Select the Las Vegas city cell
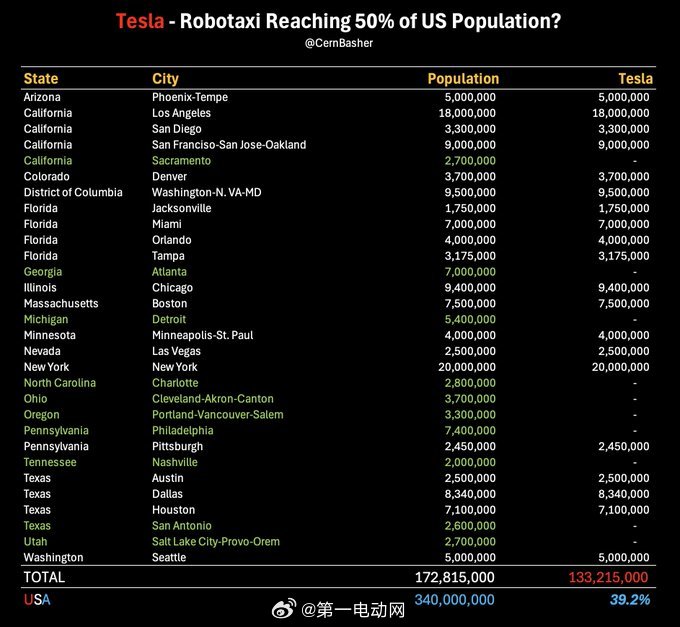The height and width of the screenshot is (627, 680). (177, 351)
